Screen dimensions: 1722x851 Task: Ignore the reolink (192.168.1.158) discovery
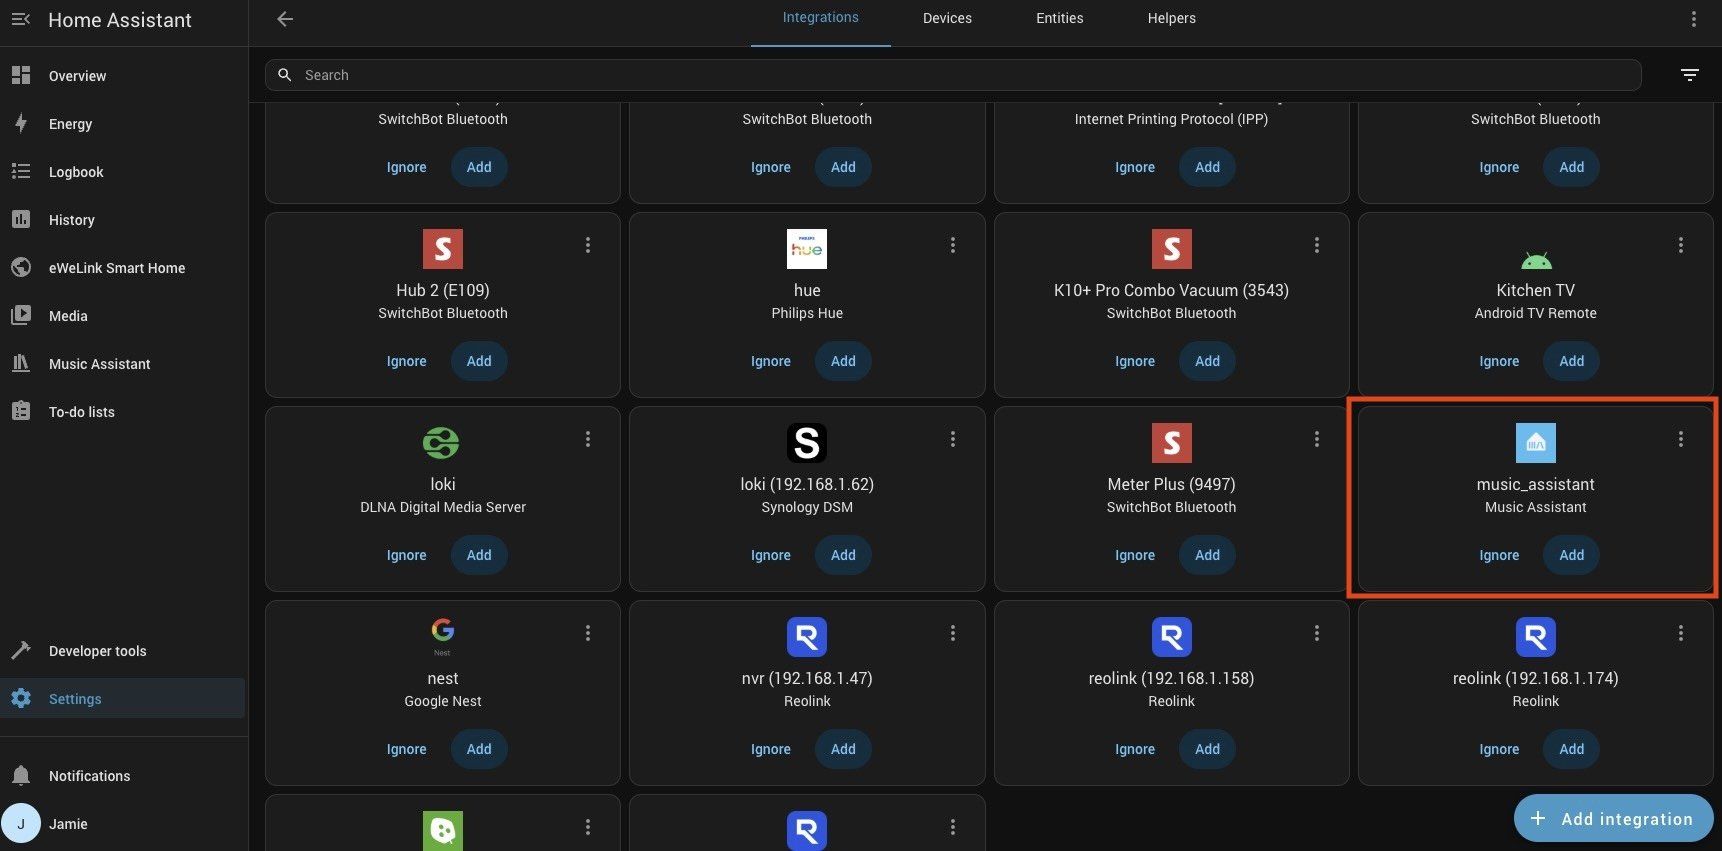tap(1135, 749)
